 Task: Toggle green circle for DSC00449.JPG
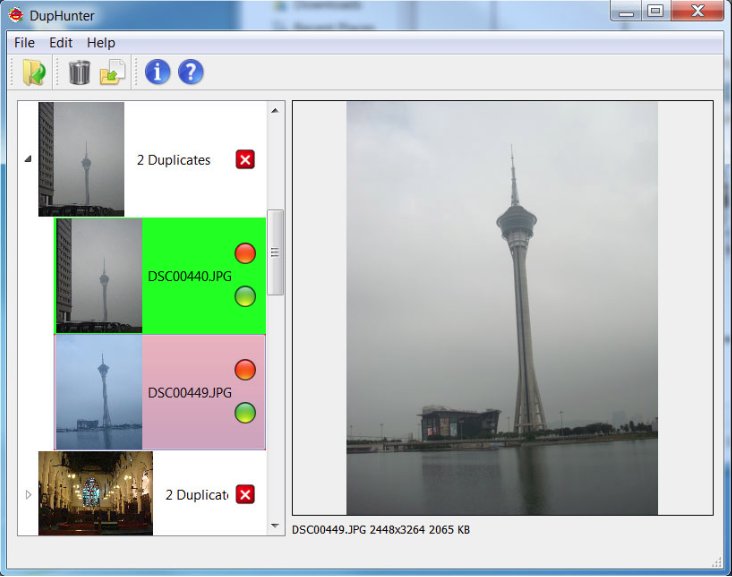[245, 413]
